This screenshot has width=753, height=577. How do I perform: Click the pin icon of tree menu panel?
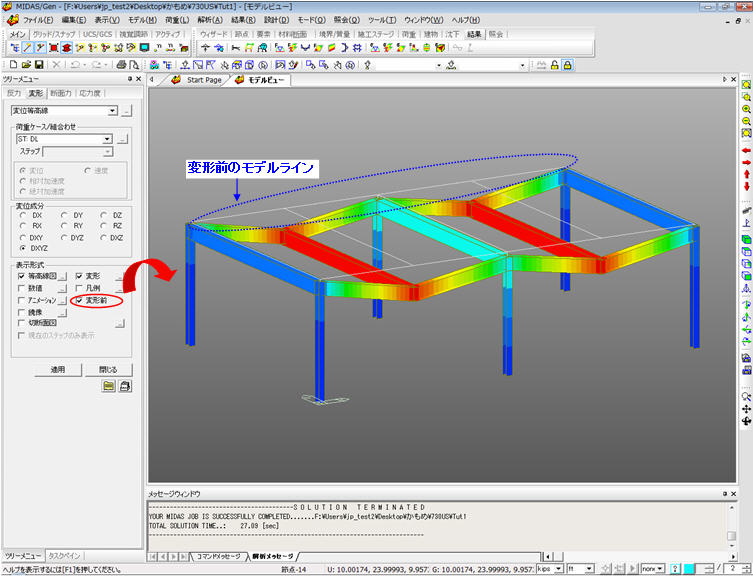pyautogui.click(x=130, y=79)
